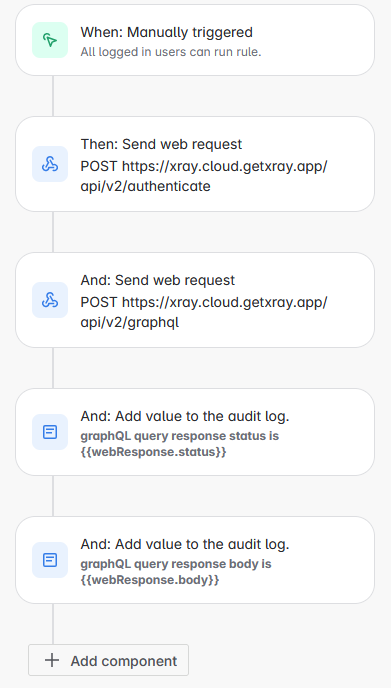Click 'All logged in users can run rule.' text
Screen dimensions: 391x688
point(171,52)
